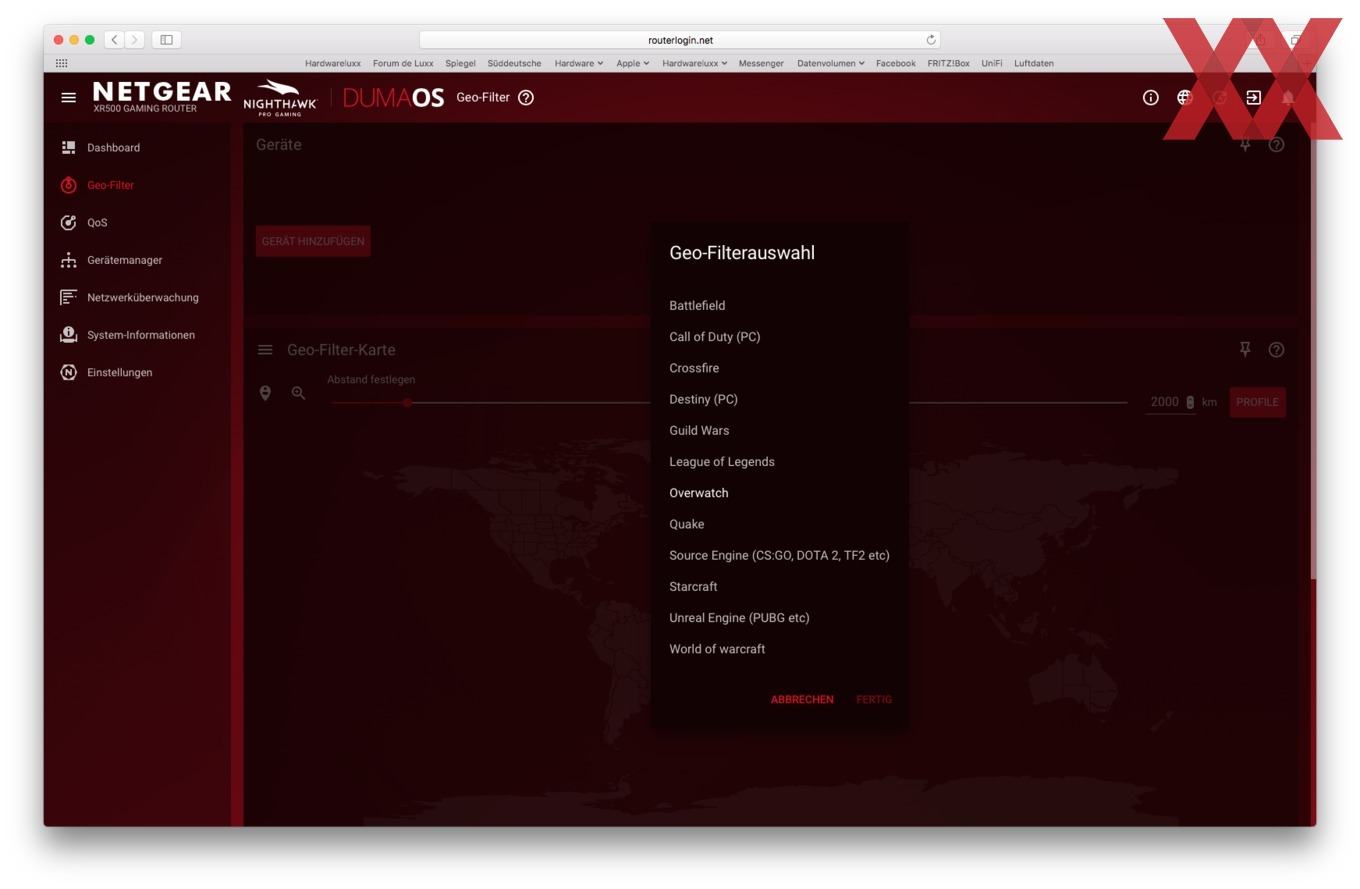Open the Süddeutsche bookmark
The height and width of the screenshot is (889, 1360).
[514, 63]
